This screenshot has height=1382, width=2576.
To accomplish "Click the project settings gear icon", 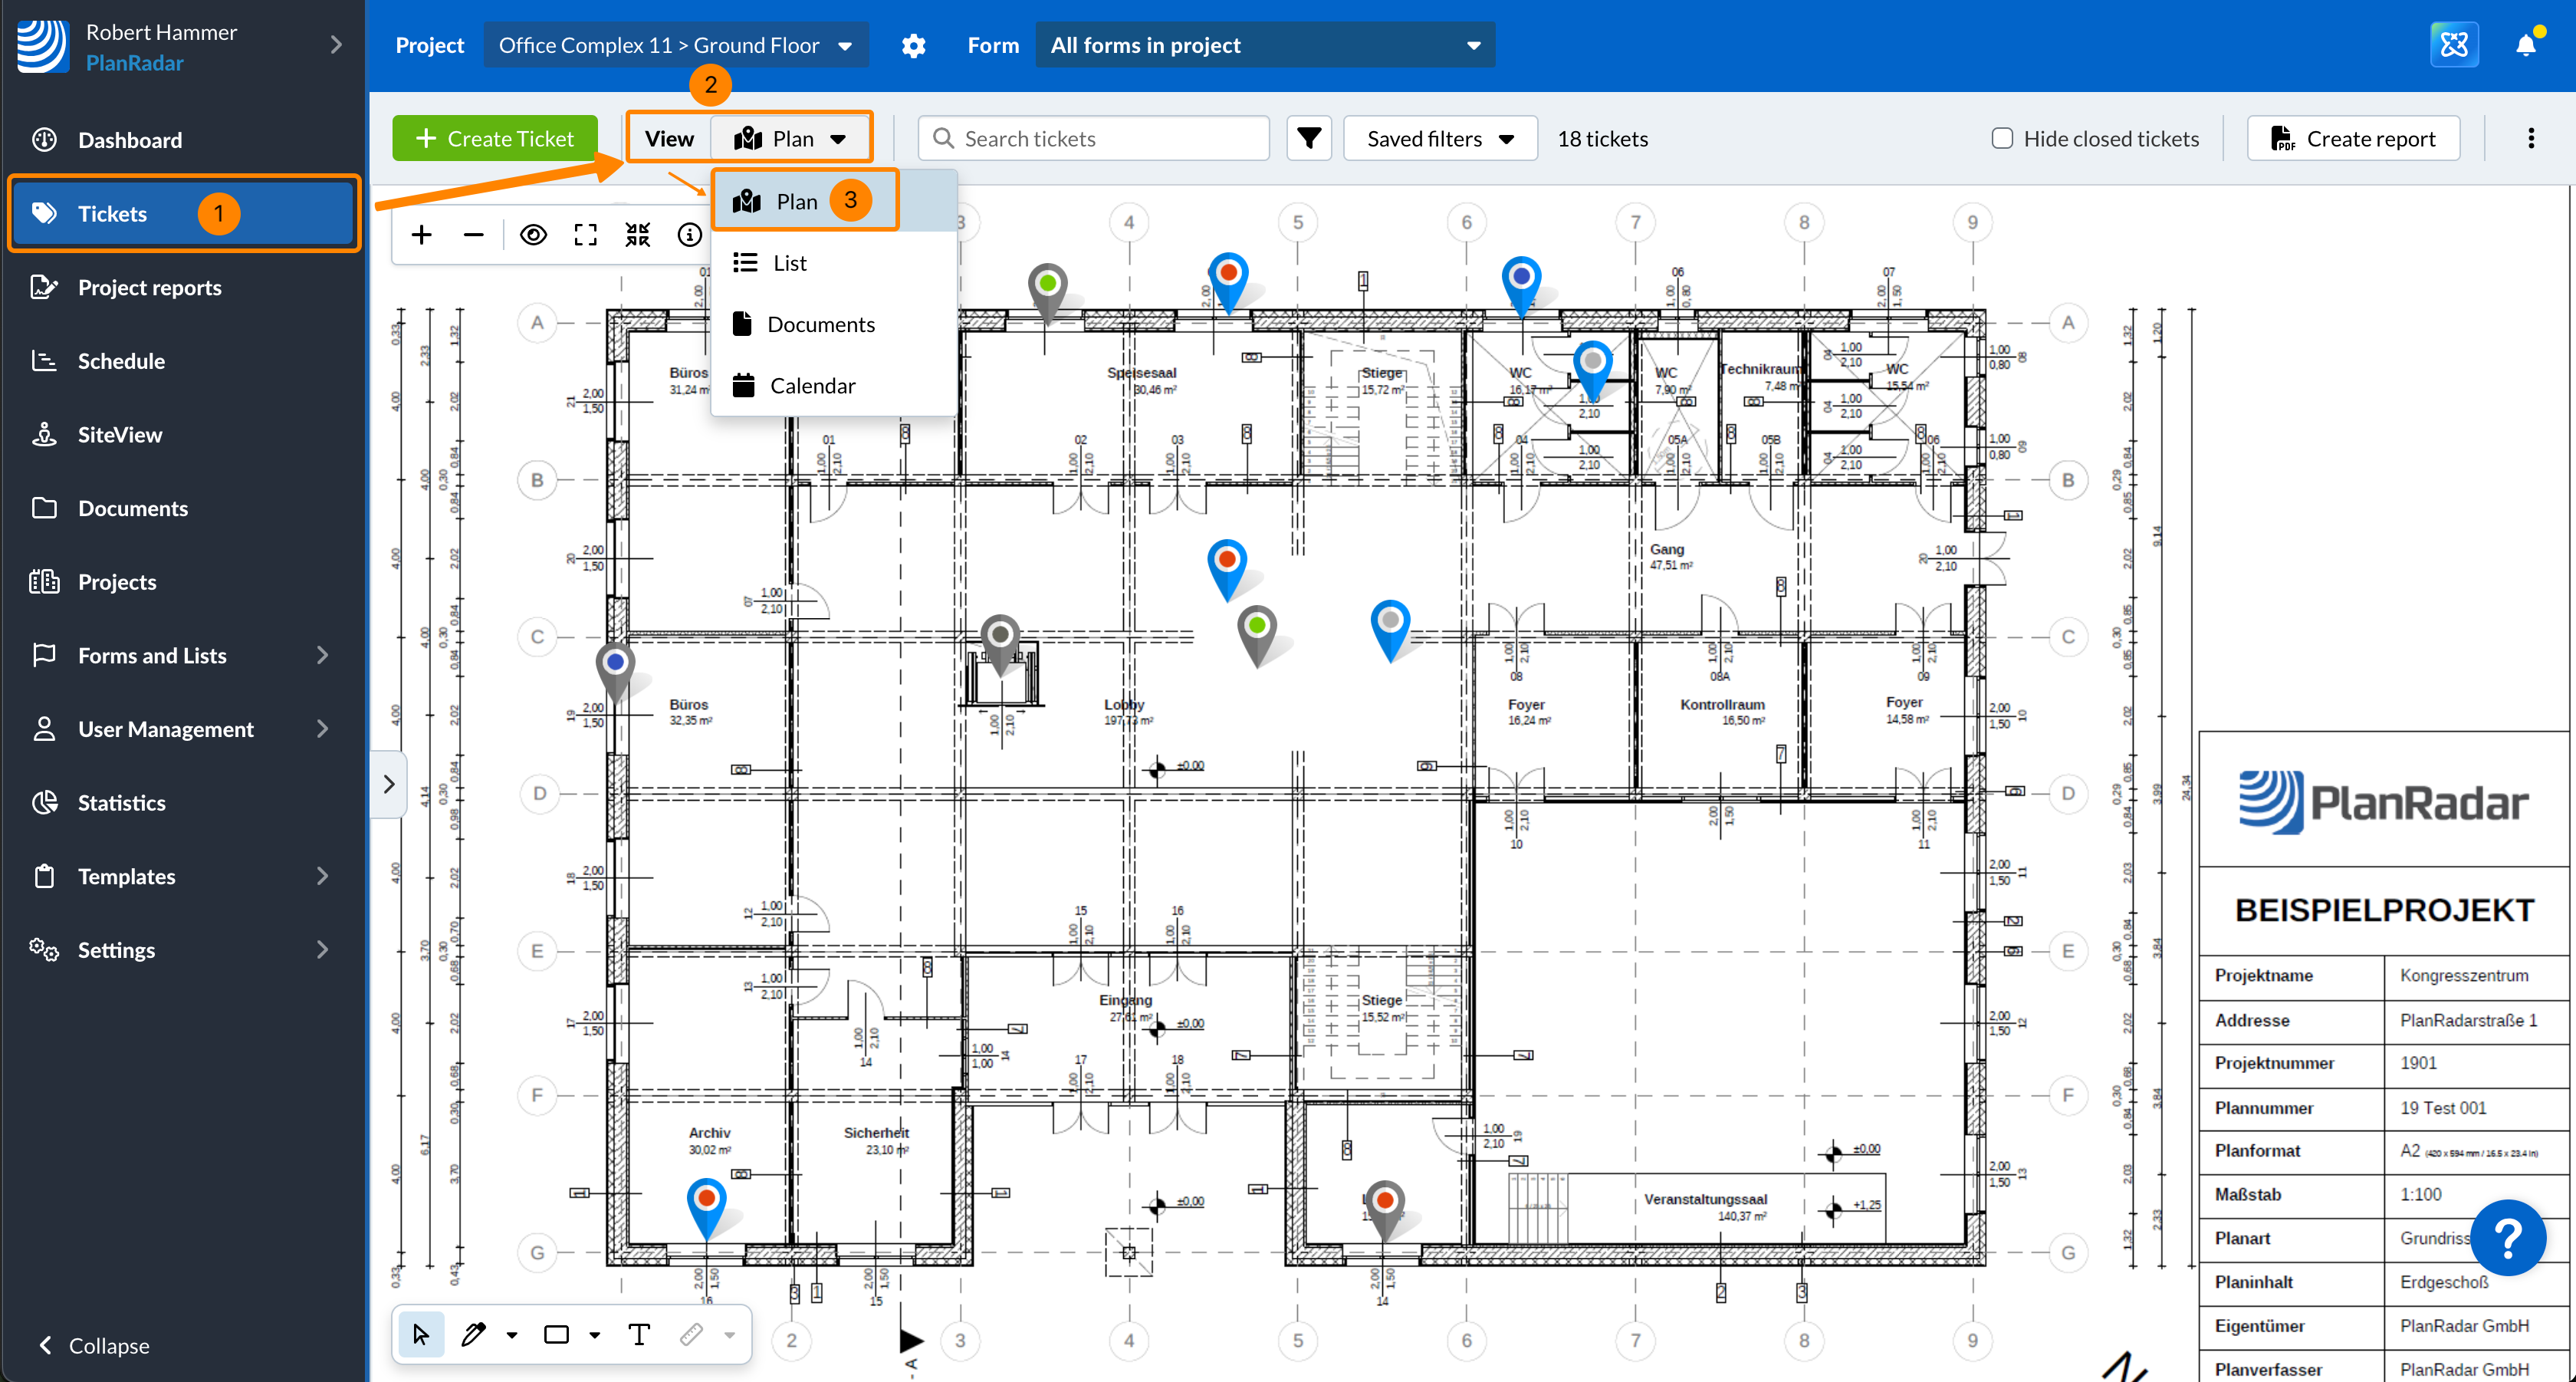I will tap(913, 46).
